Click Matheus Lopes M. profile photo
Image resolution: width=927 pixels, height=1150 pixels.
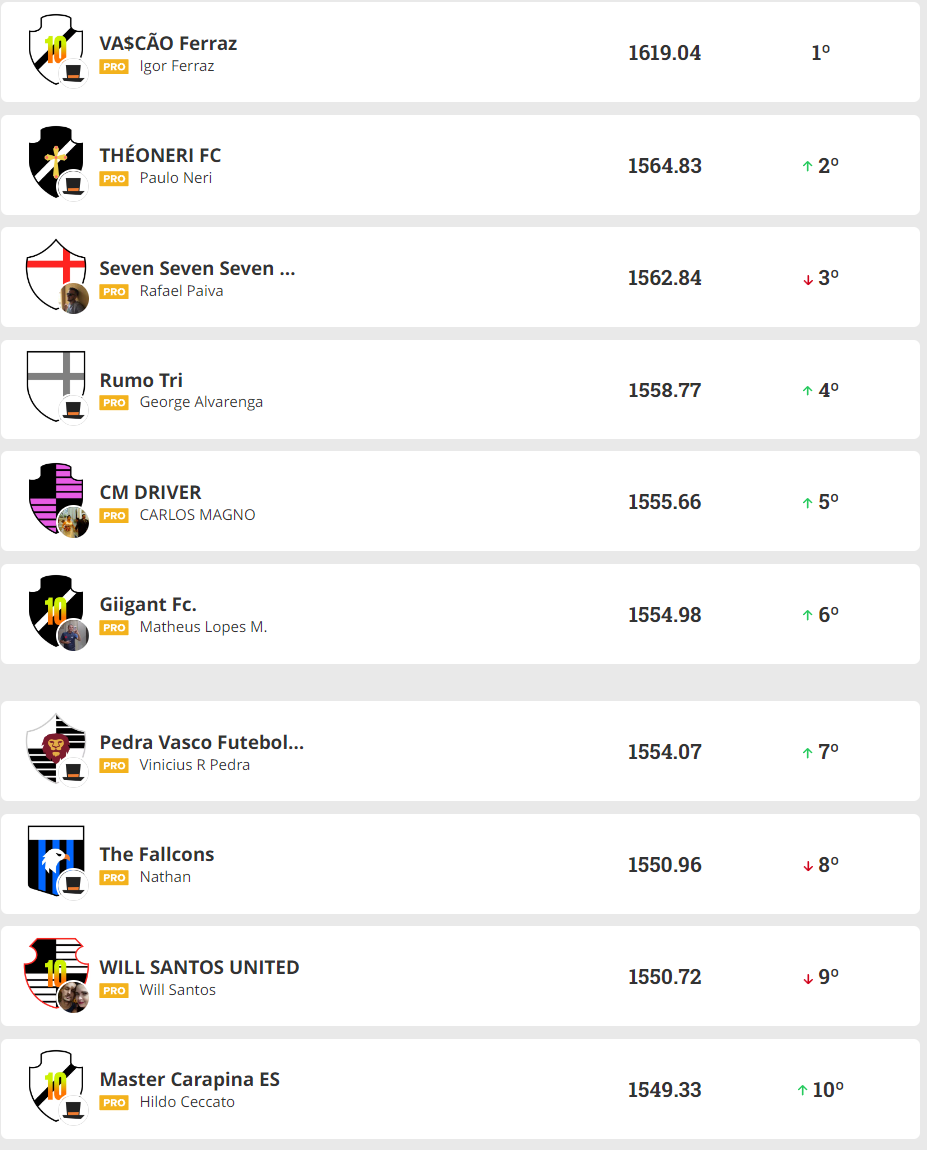74,635
